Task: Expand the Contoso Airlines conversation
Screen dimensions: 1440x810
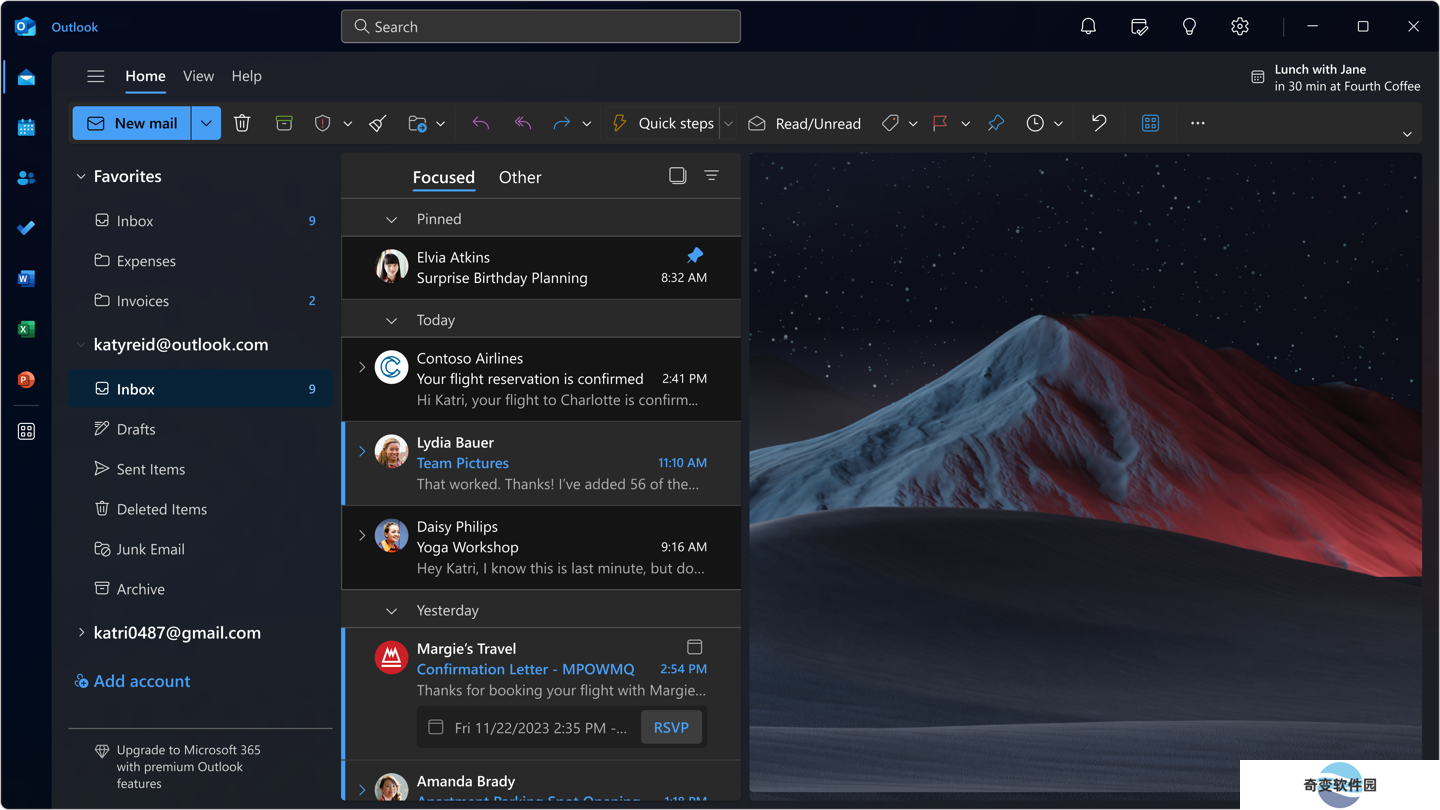Action: (362, 367)
